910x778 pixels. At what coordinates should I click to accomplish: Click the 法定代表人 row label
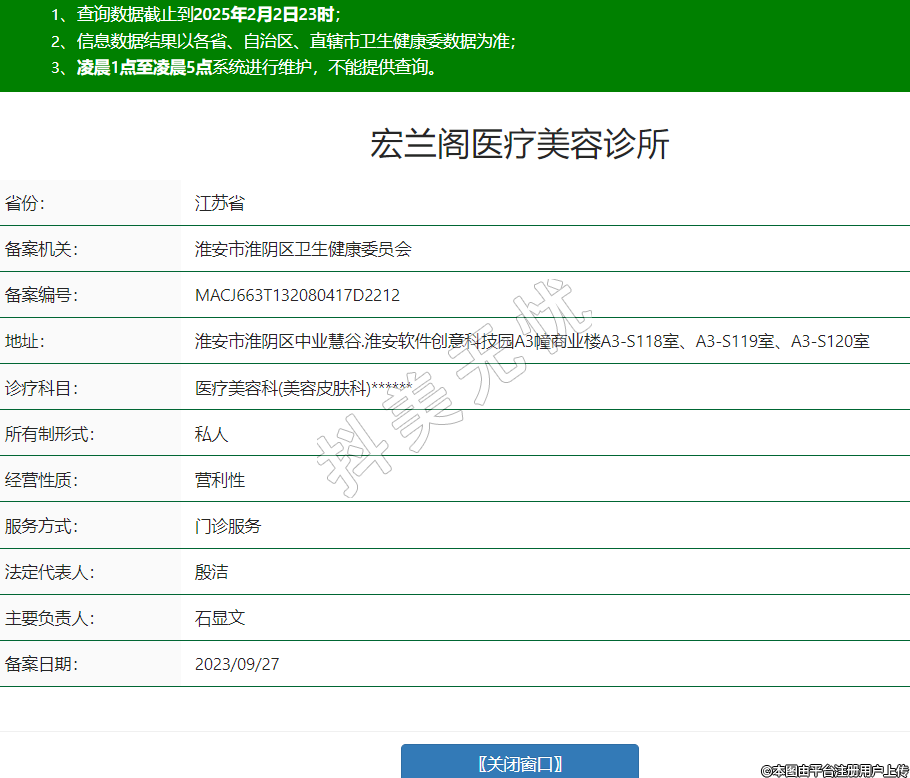coord(49,572)
